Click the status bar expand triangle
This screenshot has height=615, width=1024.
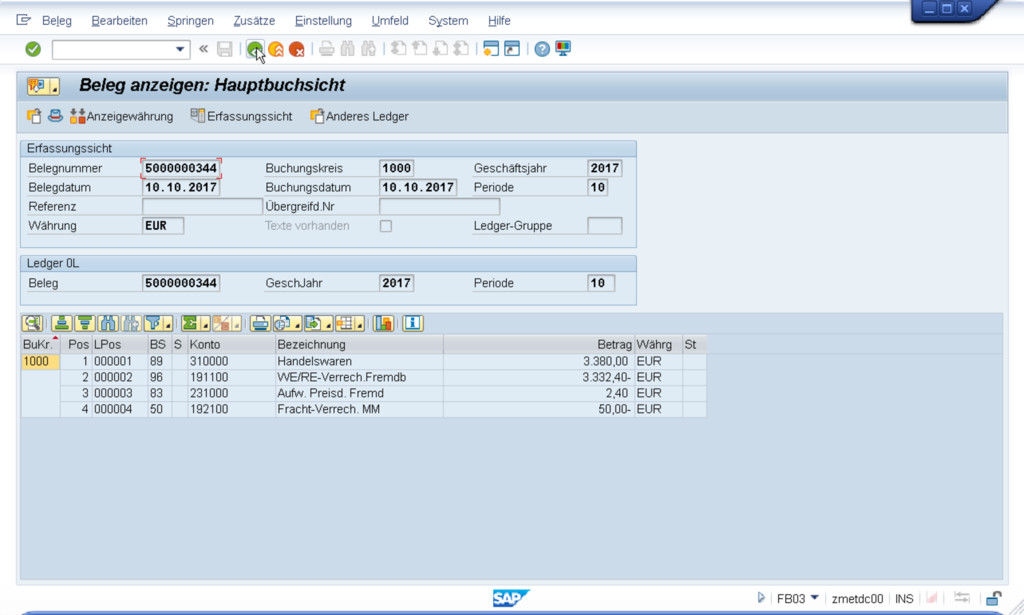point(761,598)
